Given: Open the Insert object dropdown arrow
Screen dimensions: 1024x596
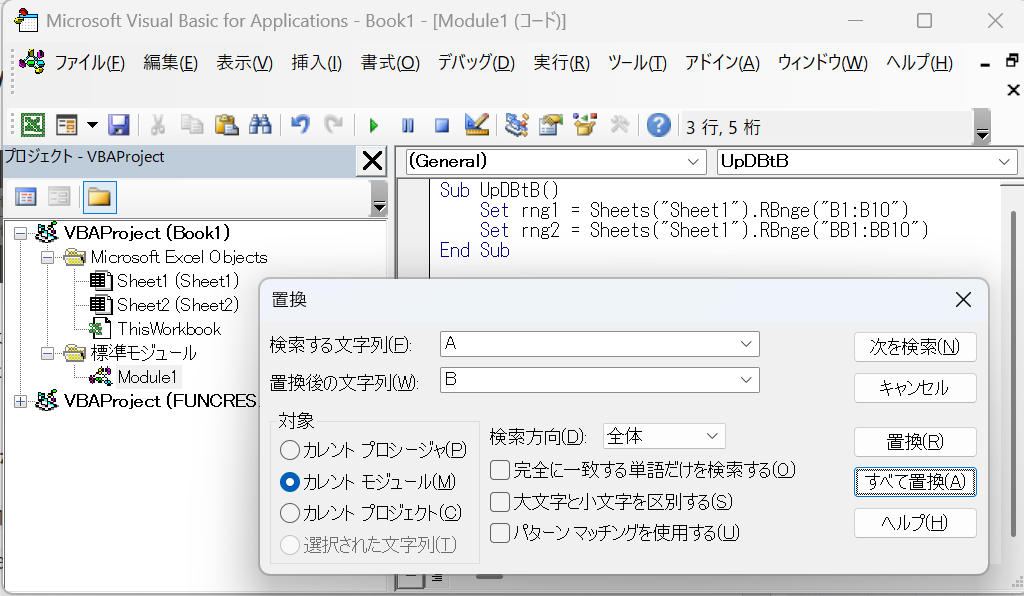Looking at the screenshot, I should point(92,124).
